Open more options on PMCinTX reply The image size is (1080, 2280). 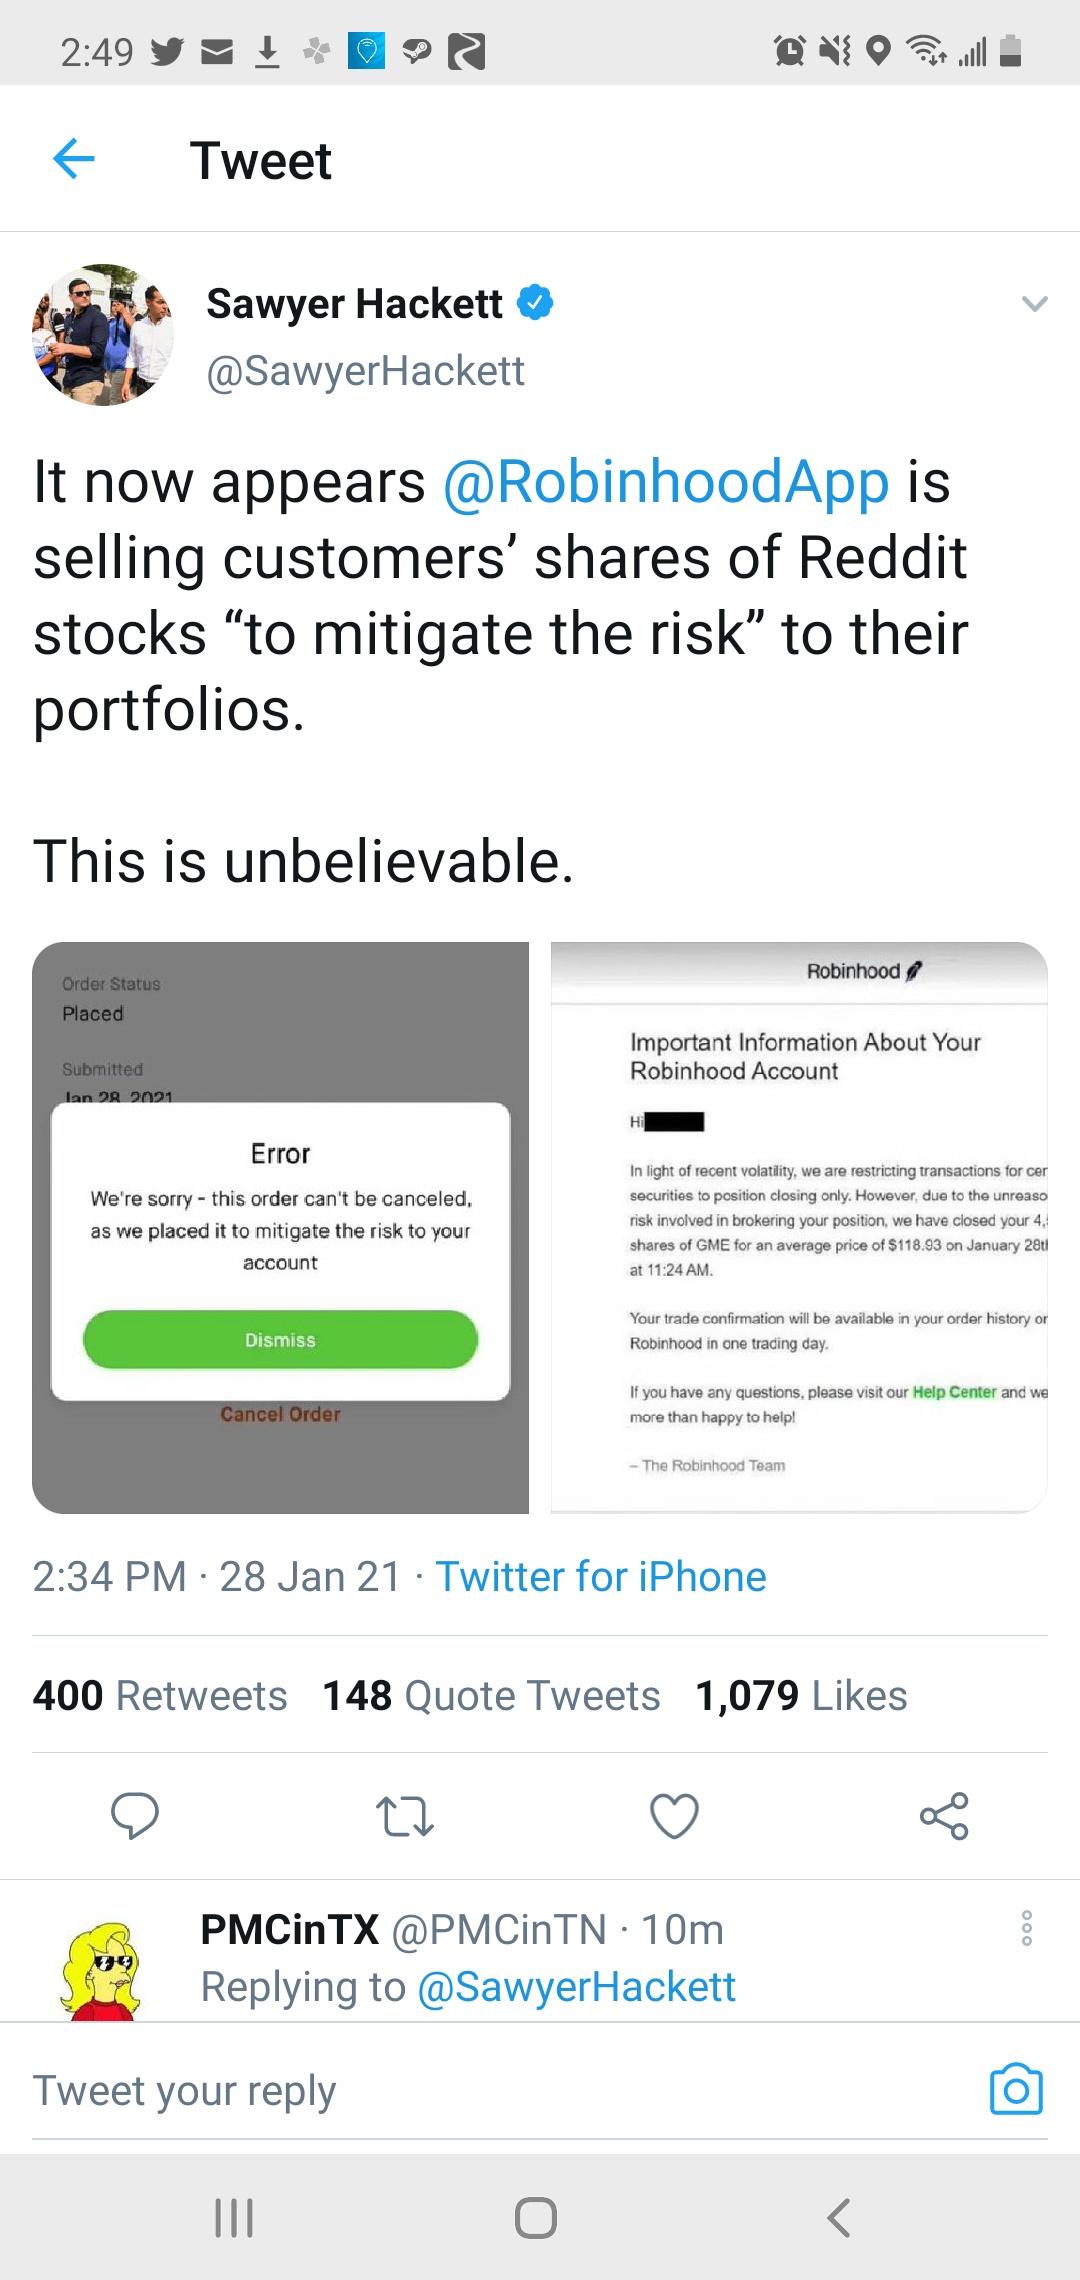click(x=1025, y=1928)
